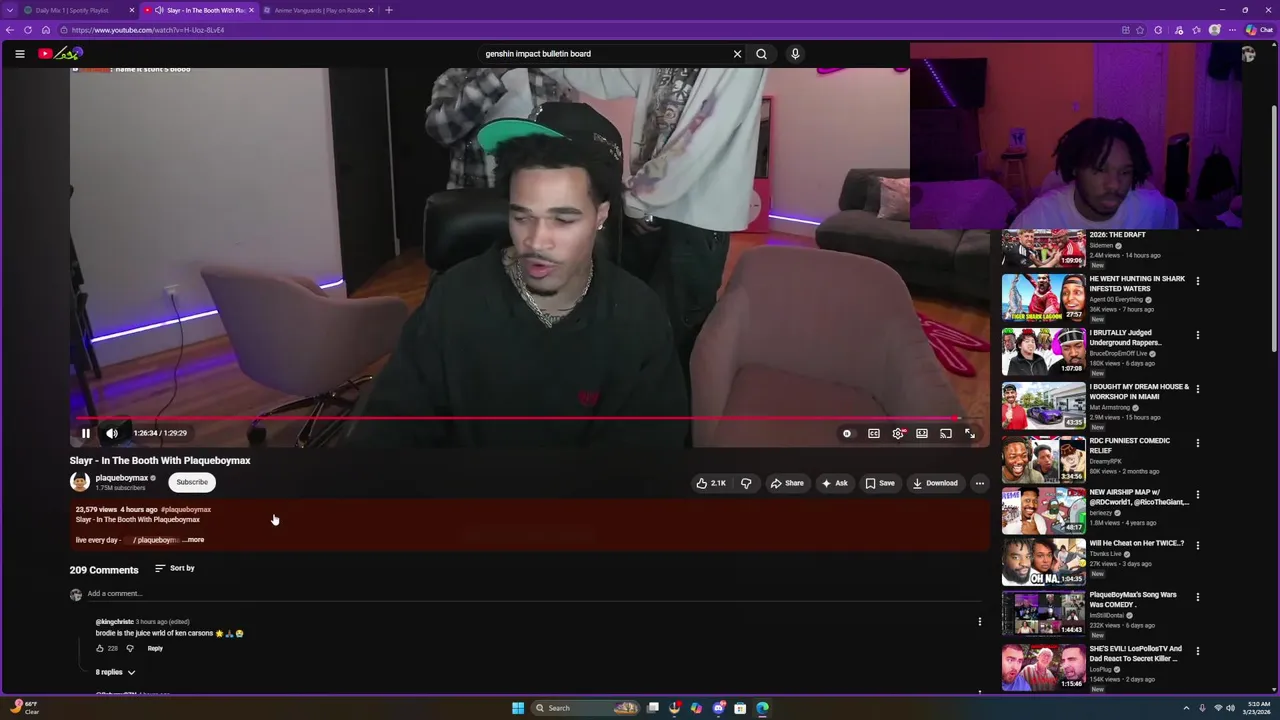The height and width of the screenshot is (720, 1280).
Task: Open plaqueboymax channel name link
Action: (x=121, y=478)
